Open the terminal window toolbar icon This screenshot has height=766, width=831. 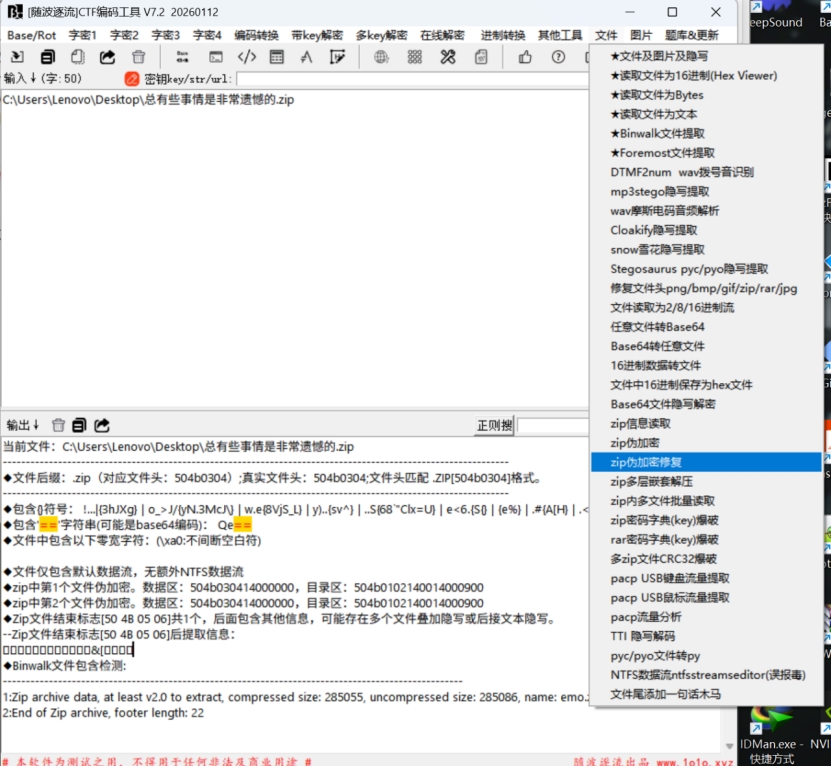[x=216, y=57]
